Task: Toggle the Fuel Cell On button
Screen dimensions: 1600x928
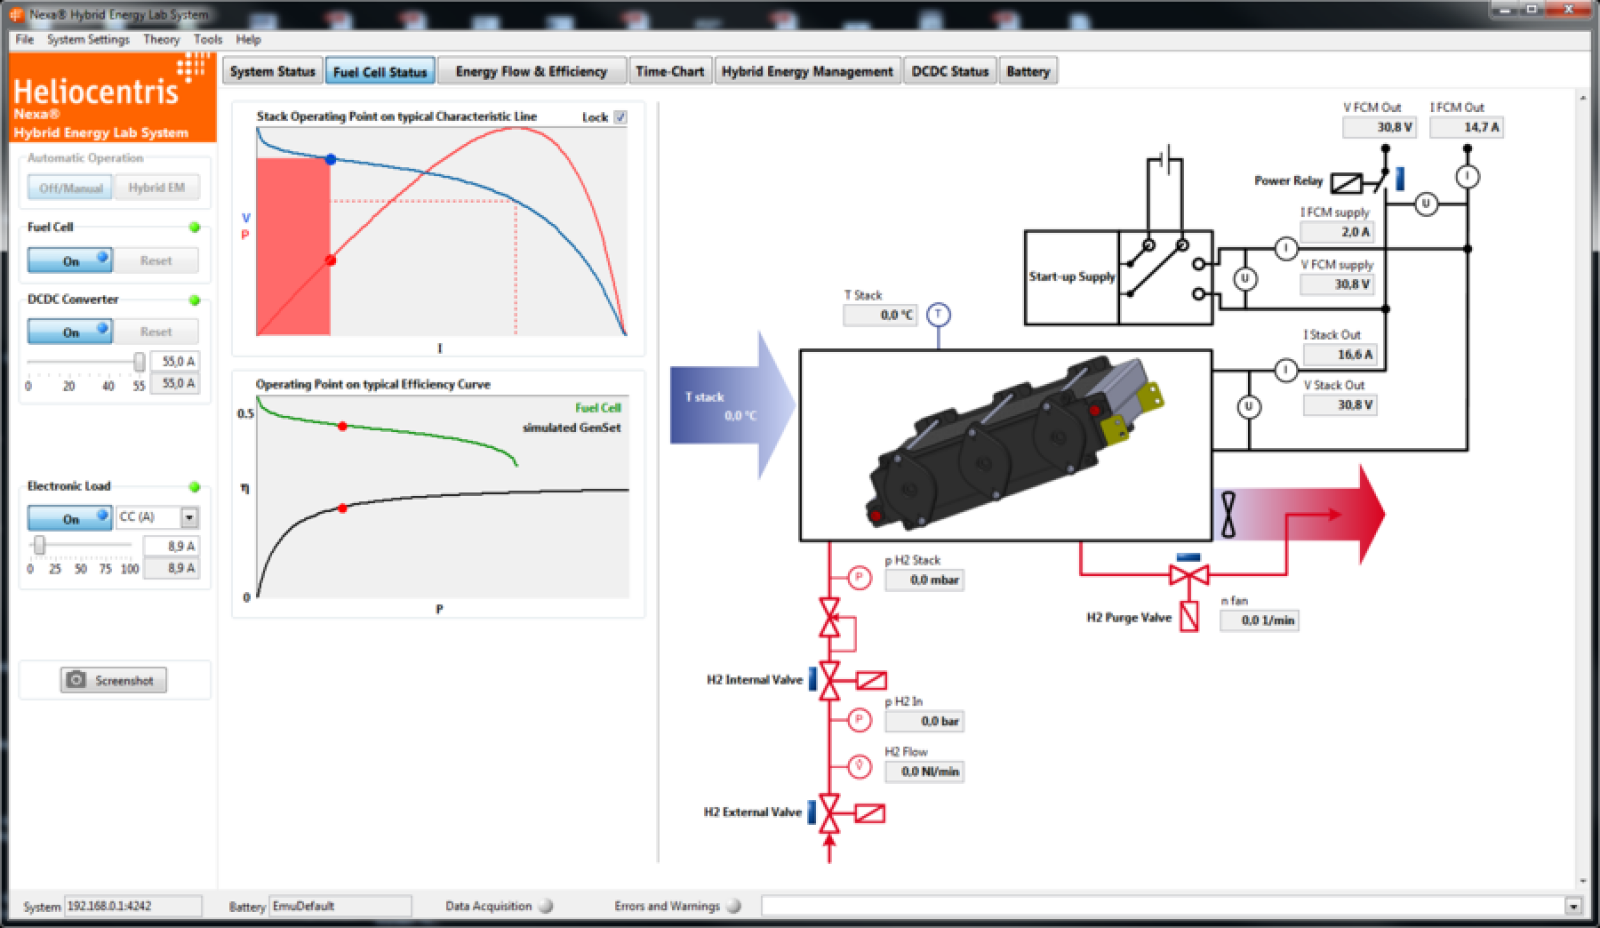Action: (70, 260)
